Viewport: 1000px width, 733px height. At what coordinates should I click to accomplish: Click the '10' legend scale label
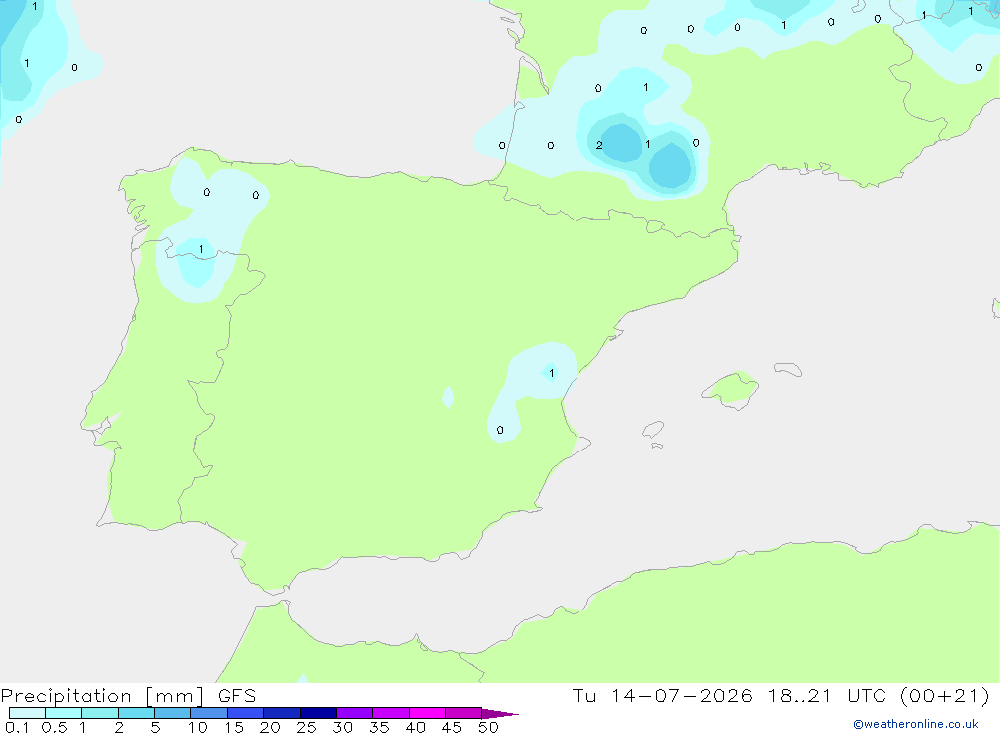pos(198,727)
